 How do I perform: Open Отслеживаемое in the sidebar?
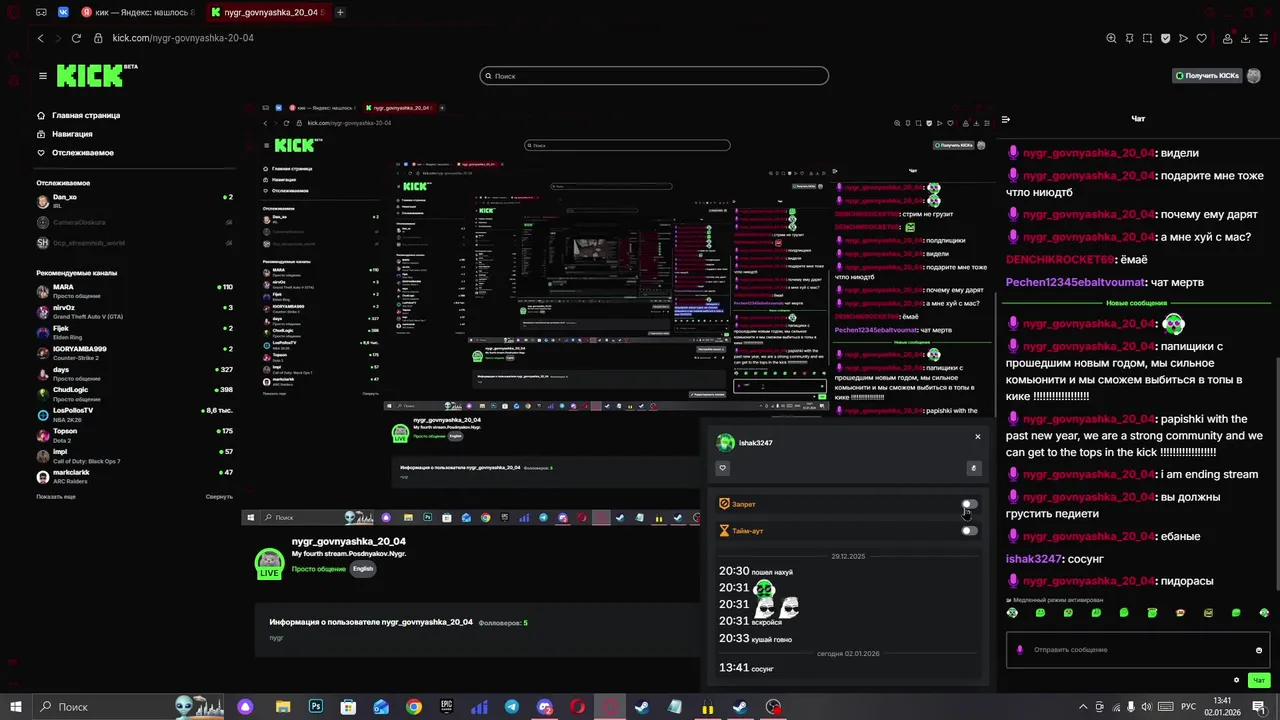75,153
